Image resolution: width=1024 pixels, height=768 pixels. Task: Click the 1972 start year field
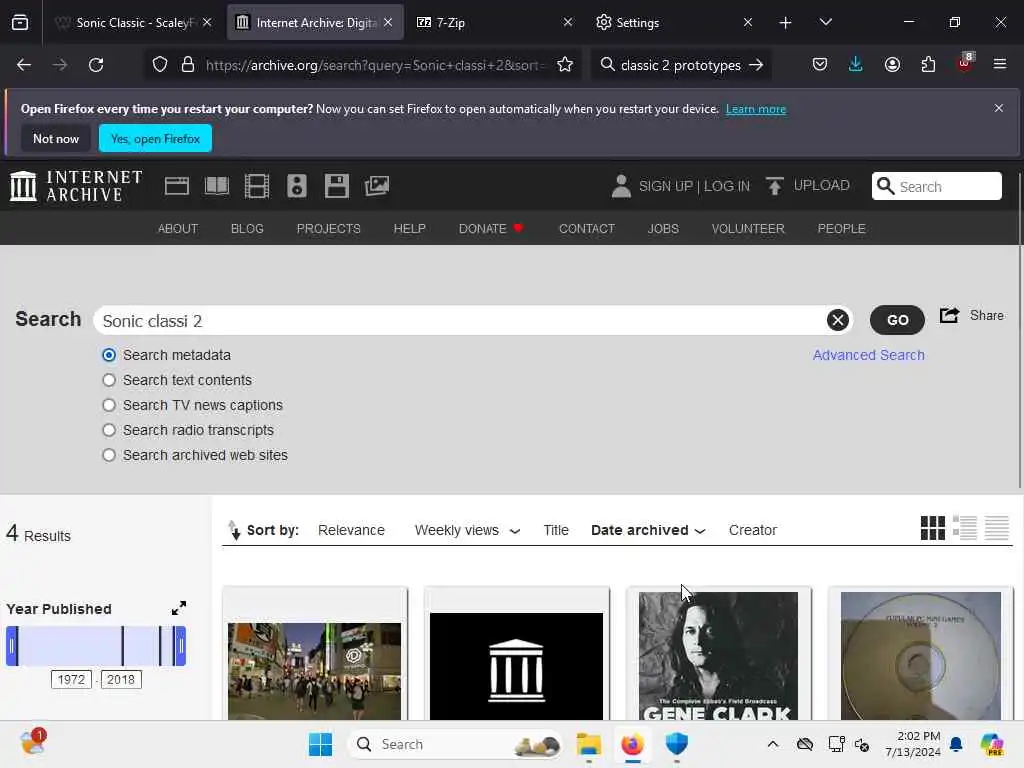click(x=71, y=679)
